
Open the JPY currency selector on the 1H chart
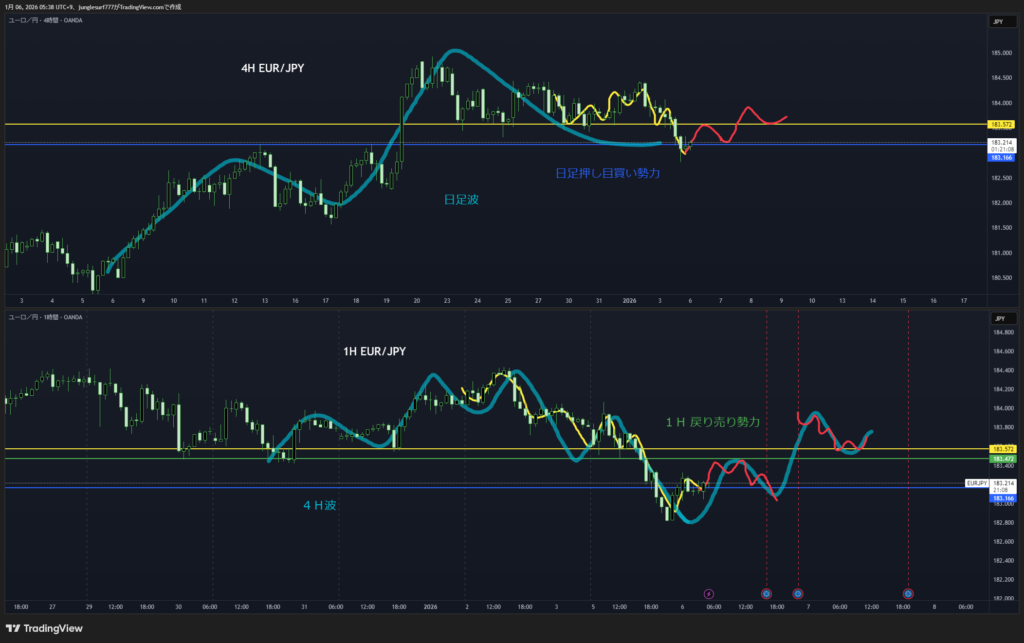(1000, 318)
